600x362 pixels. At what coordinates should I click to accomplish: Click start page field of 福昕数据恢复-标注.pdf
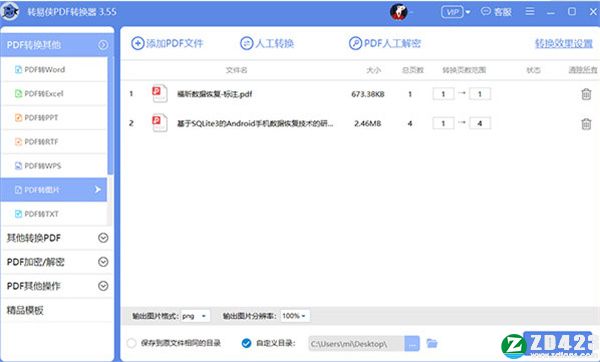(443, 94)
